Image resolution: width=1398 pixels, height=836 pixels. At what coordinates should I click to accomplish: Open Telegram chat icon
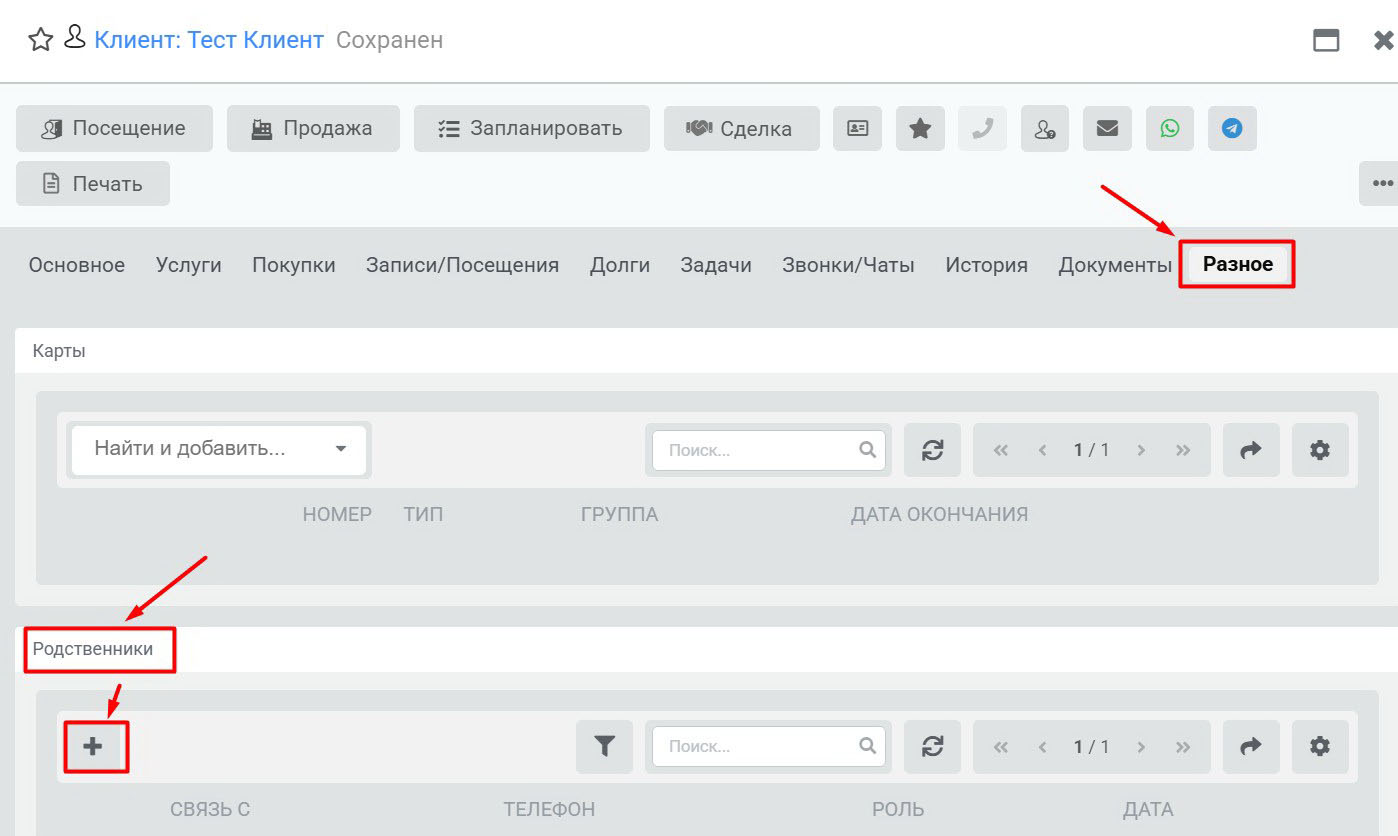pos(1232,128)
